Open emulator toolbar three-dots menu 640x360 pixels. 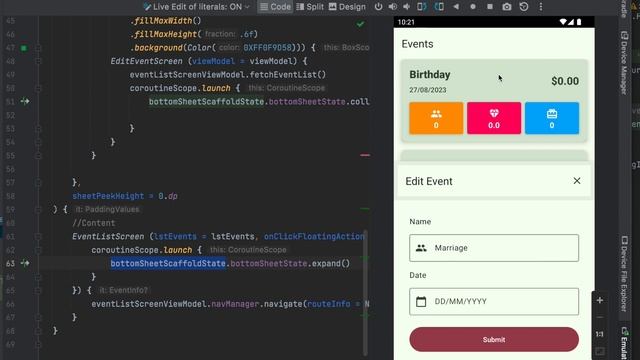pos(541,7)
